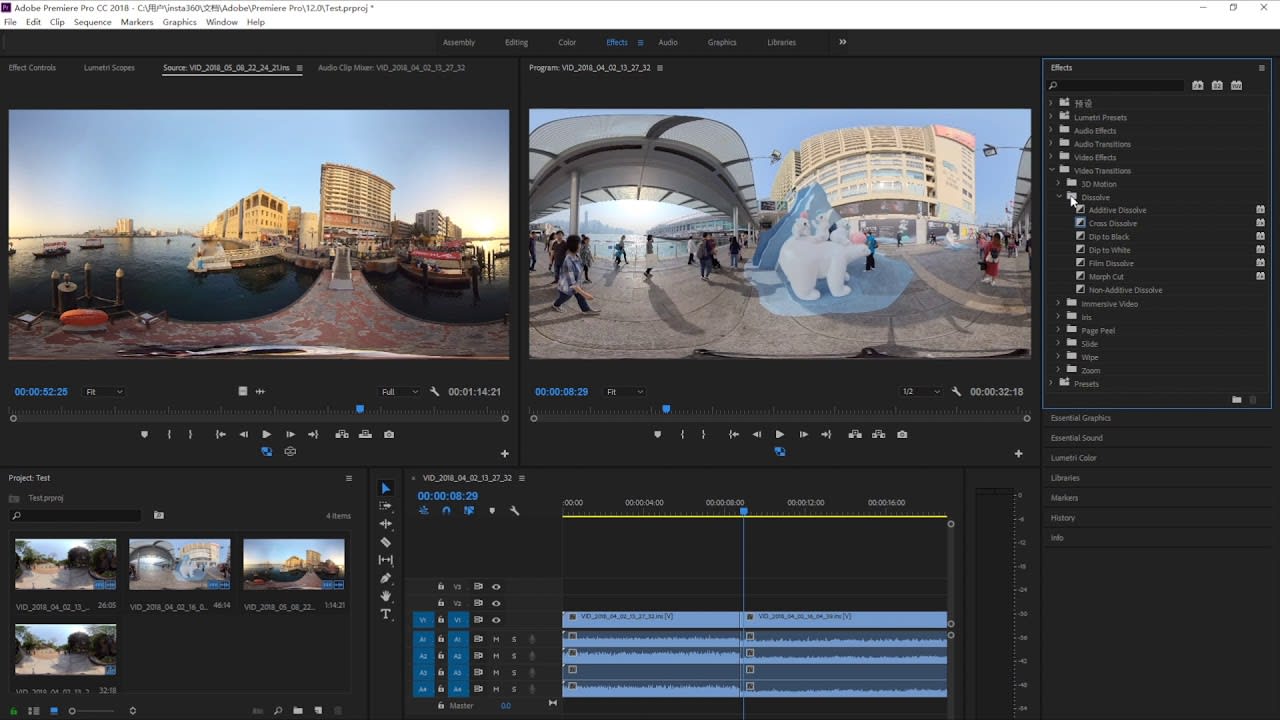The image size is (1280, 720).
Task: Select the Snap magnet icon in timeline
Action: pos(445,511)
